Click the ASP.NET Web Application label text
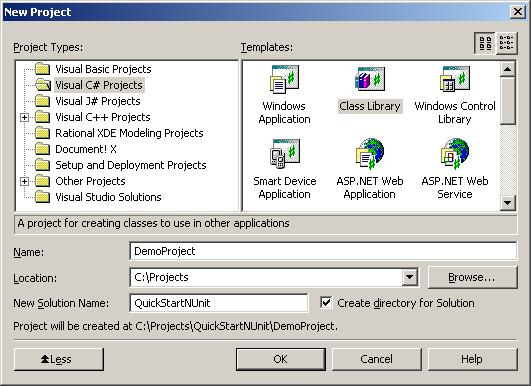Image resolution: width=531 pixels, height=386 pixels. coord(369,187)
